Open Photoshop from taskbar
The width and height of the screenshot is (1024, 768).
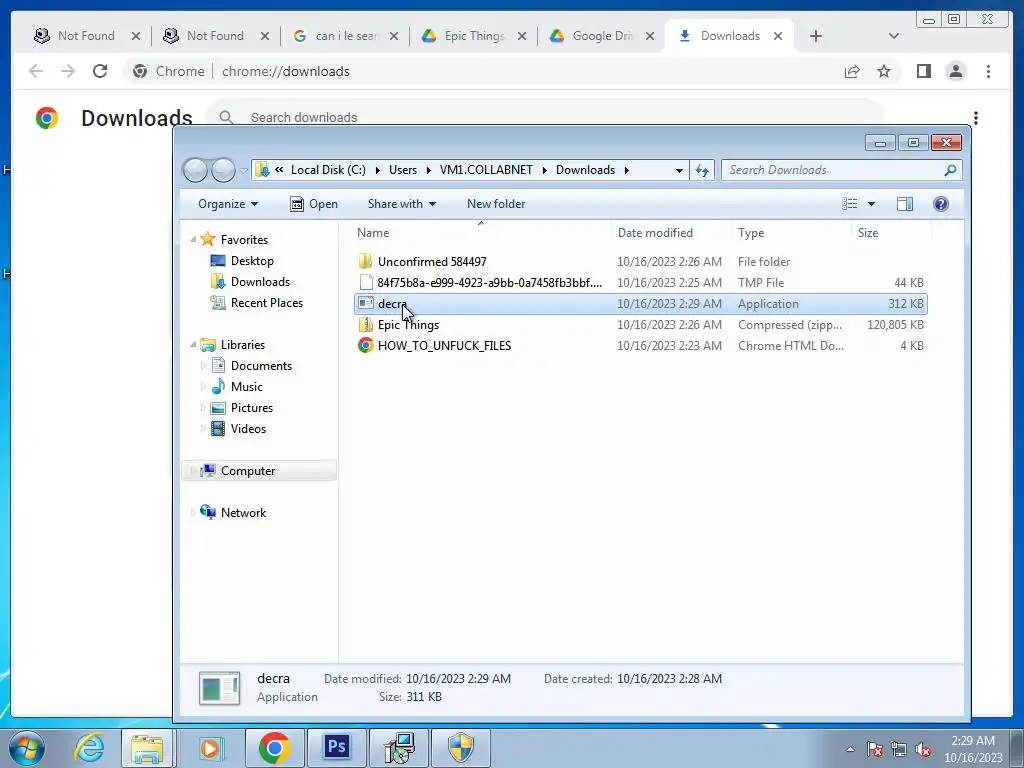[337, 748]
